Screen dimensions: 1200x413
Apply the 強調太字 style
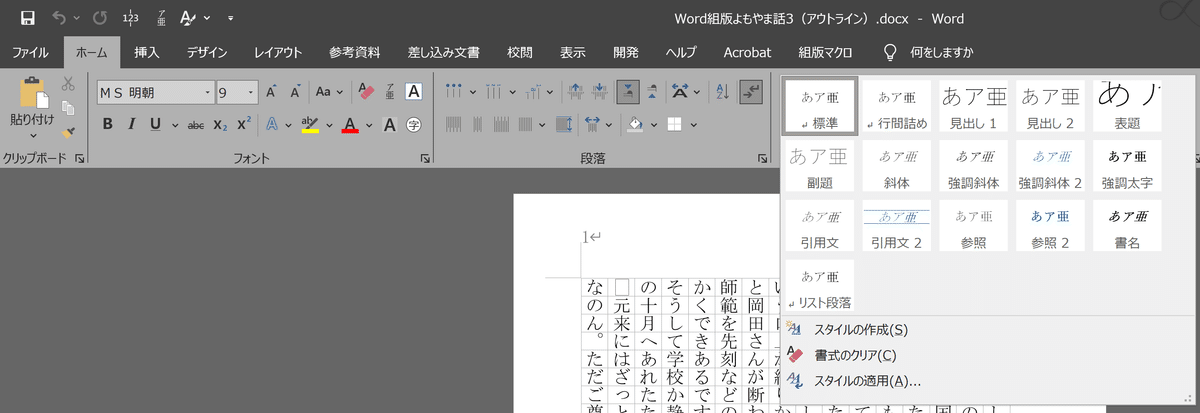pyautogui.click(x=1127, y=166)
